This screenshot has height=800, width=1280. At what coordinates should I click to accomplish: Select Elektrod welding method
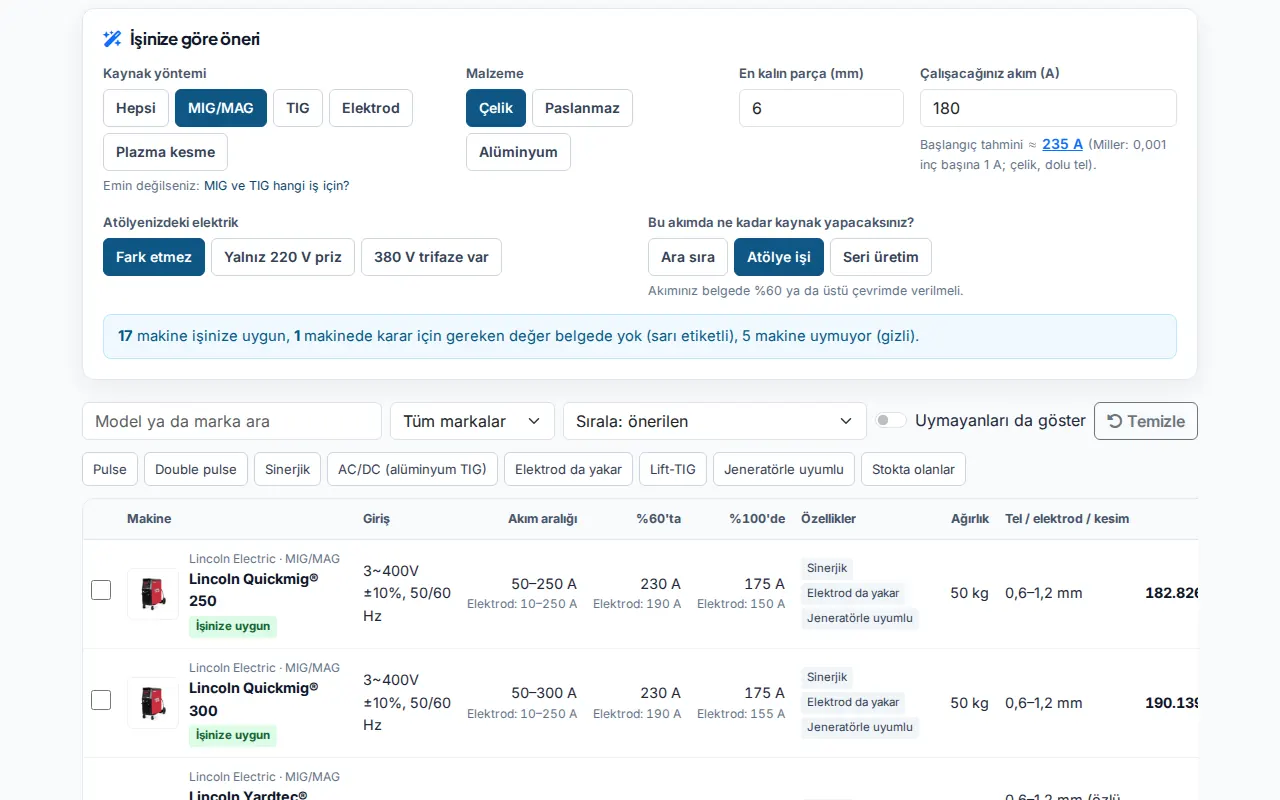(371, 108)
